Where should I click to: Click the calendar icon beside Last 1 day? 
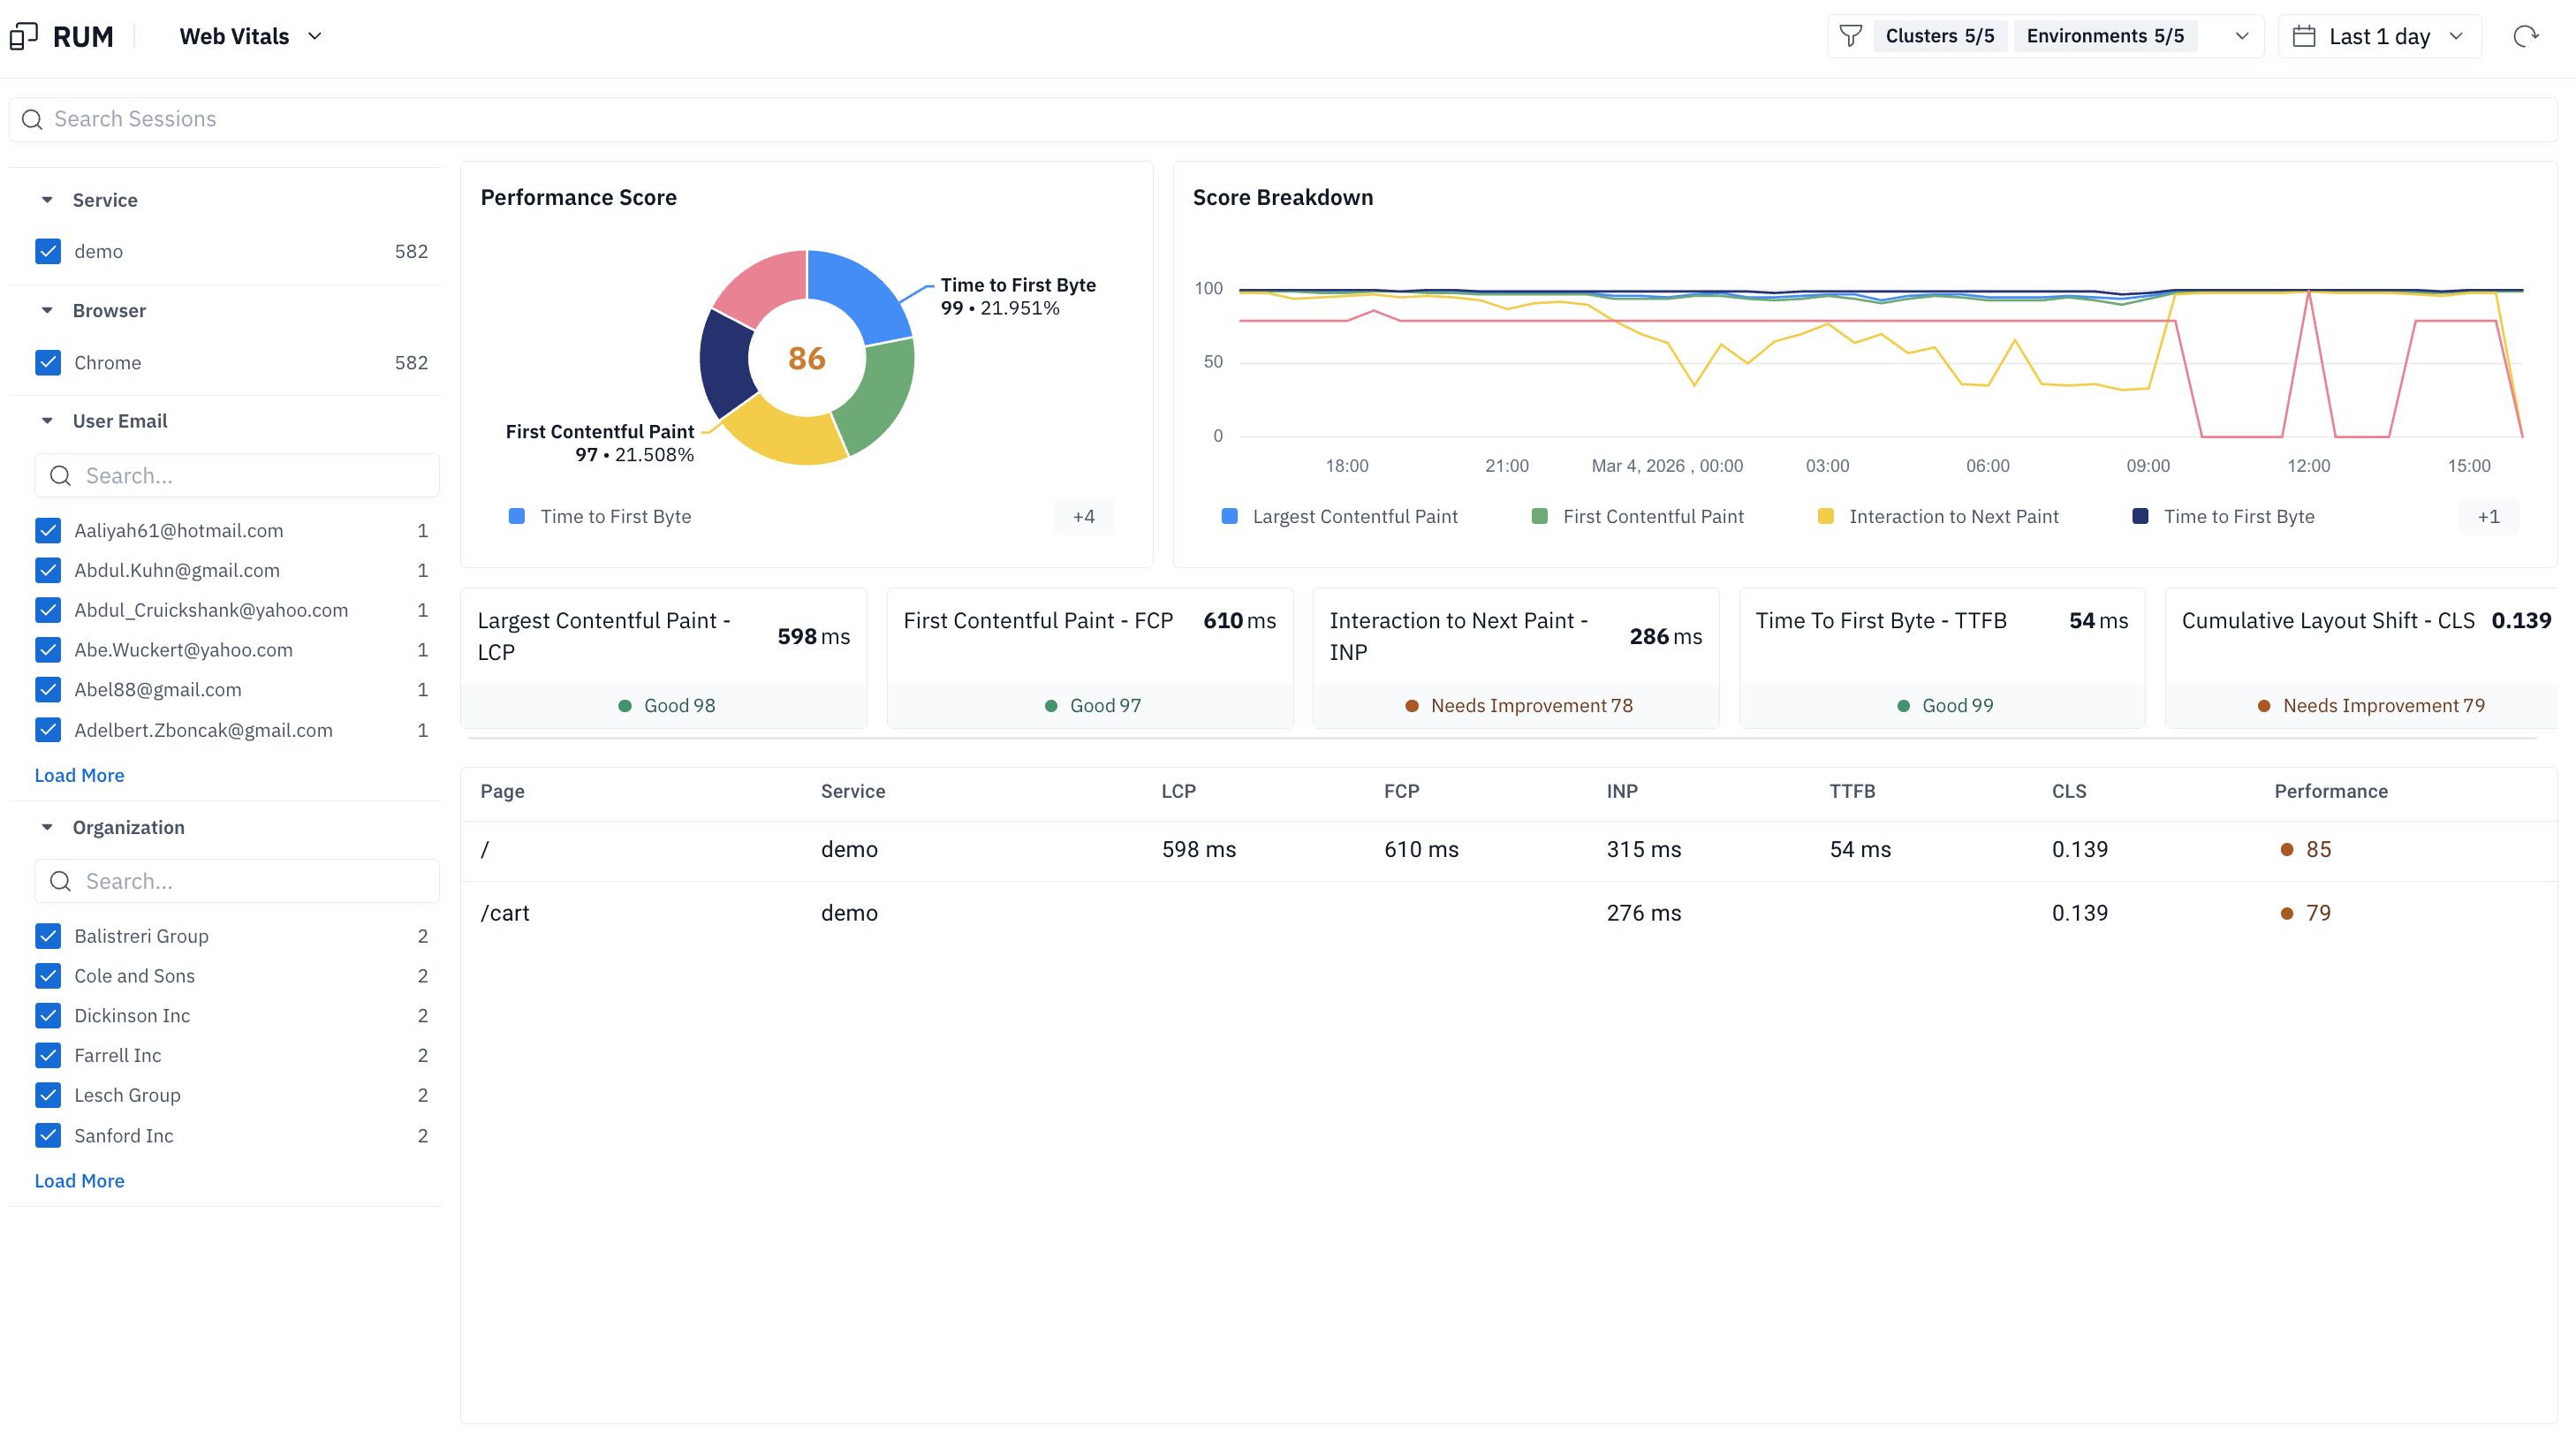pyautogui.click(x=2304, y=36)
